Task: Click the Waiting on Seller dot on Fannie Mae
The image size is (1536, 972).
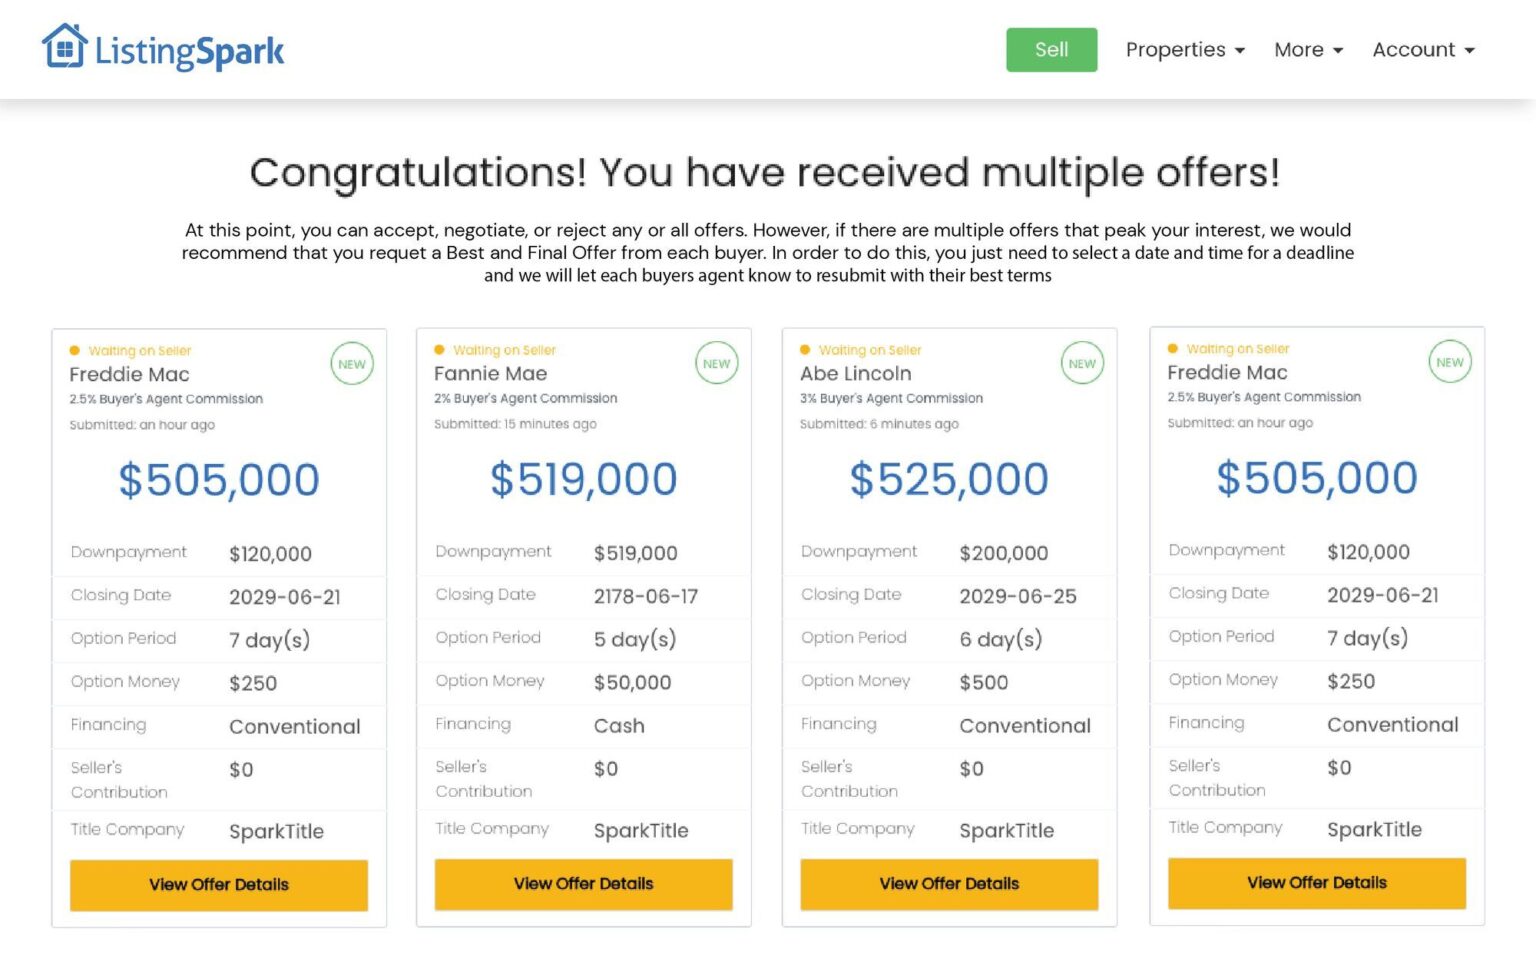Action: pyautogui.click(x=440, y=350)
